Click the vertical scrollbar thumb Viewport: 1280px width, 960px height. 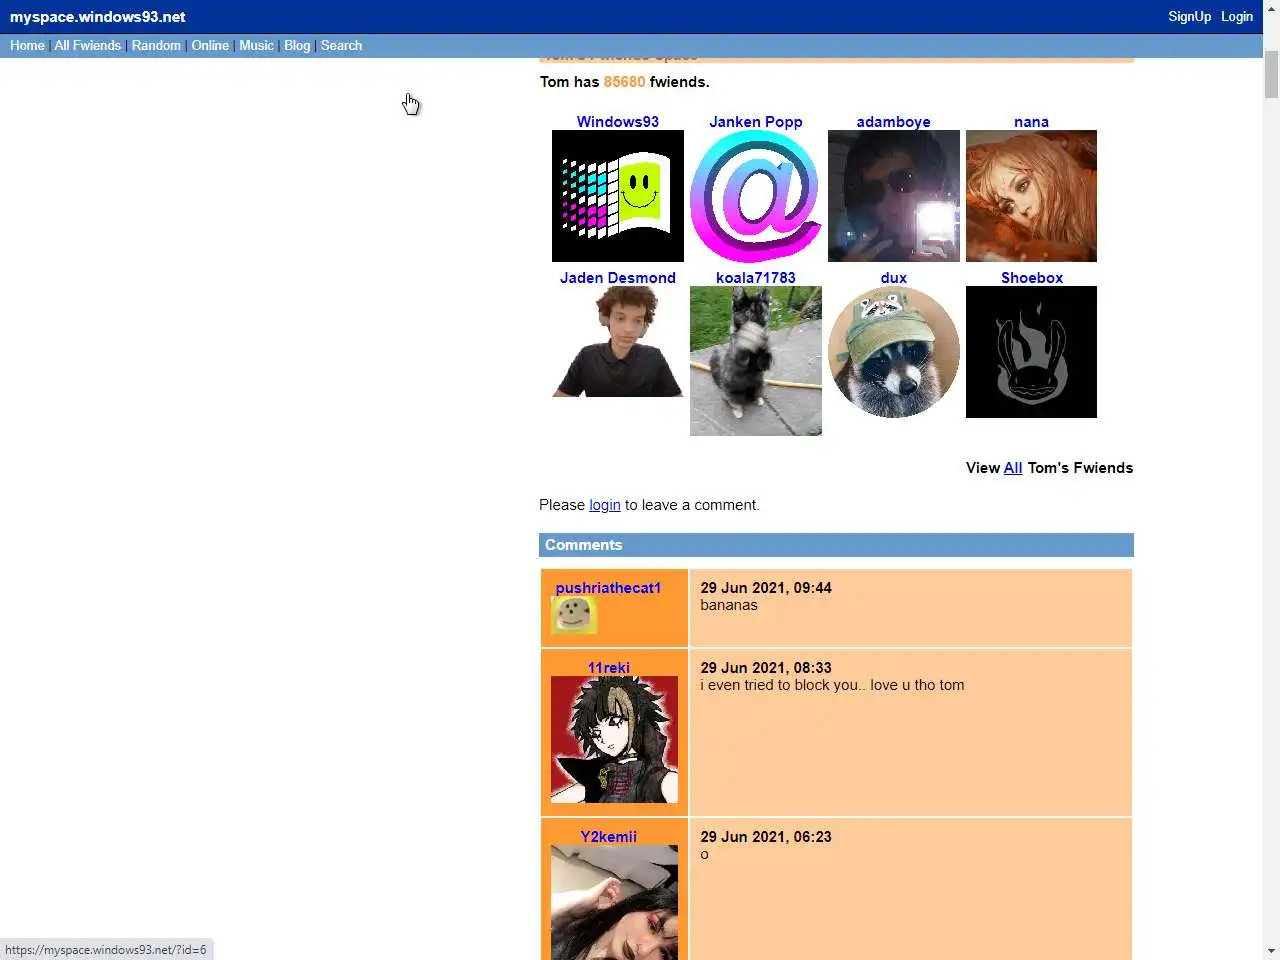(x=1271, y=74)
